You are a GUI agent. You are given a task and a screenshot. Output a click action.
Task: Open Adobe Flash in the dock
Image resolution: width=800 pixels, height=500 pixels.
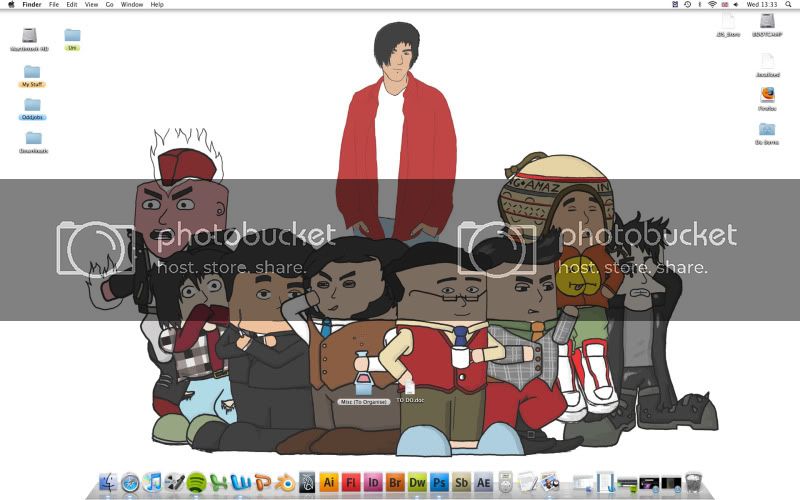(x=351, y=481)
